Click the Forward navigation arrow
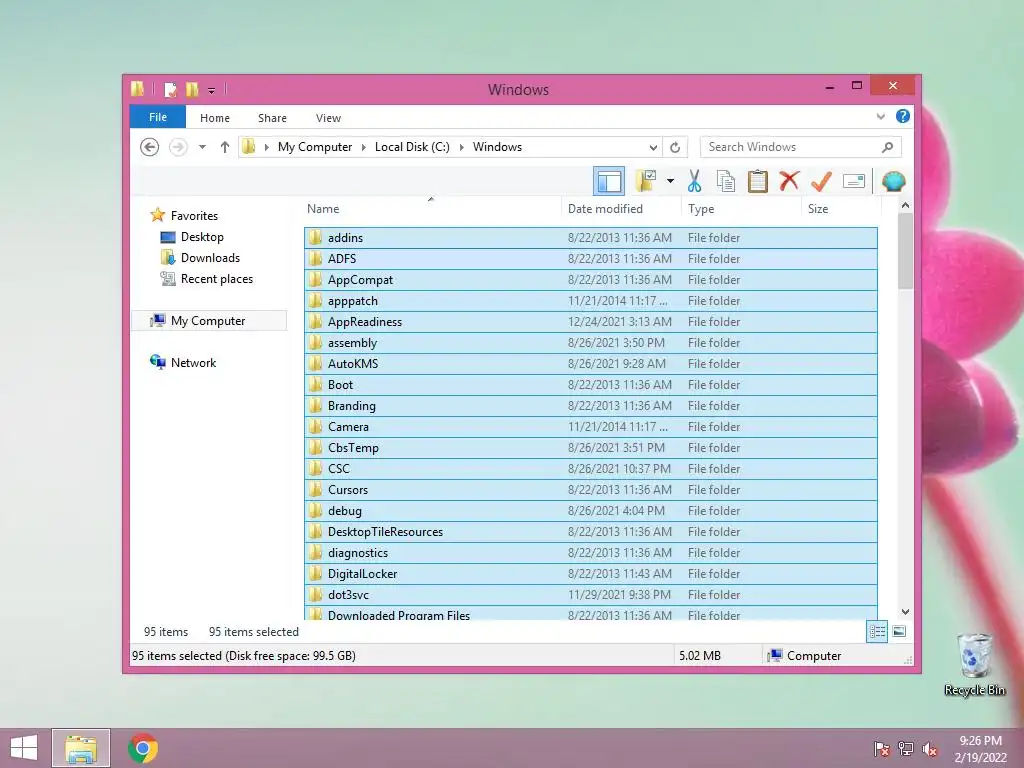The width and height of the screenshot is (1024, 768). 178,147
